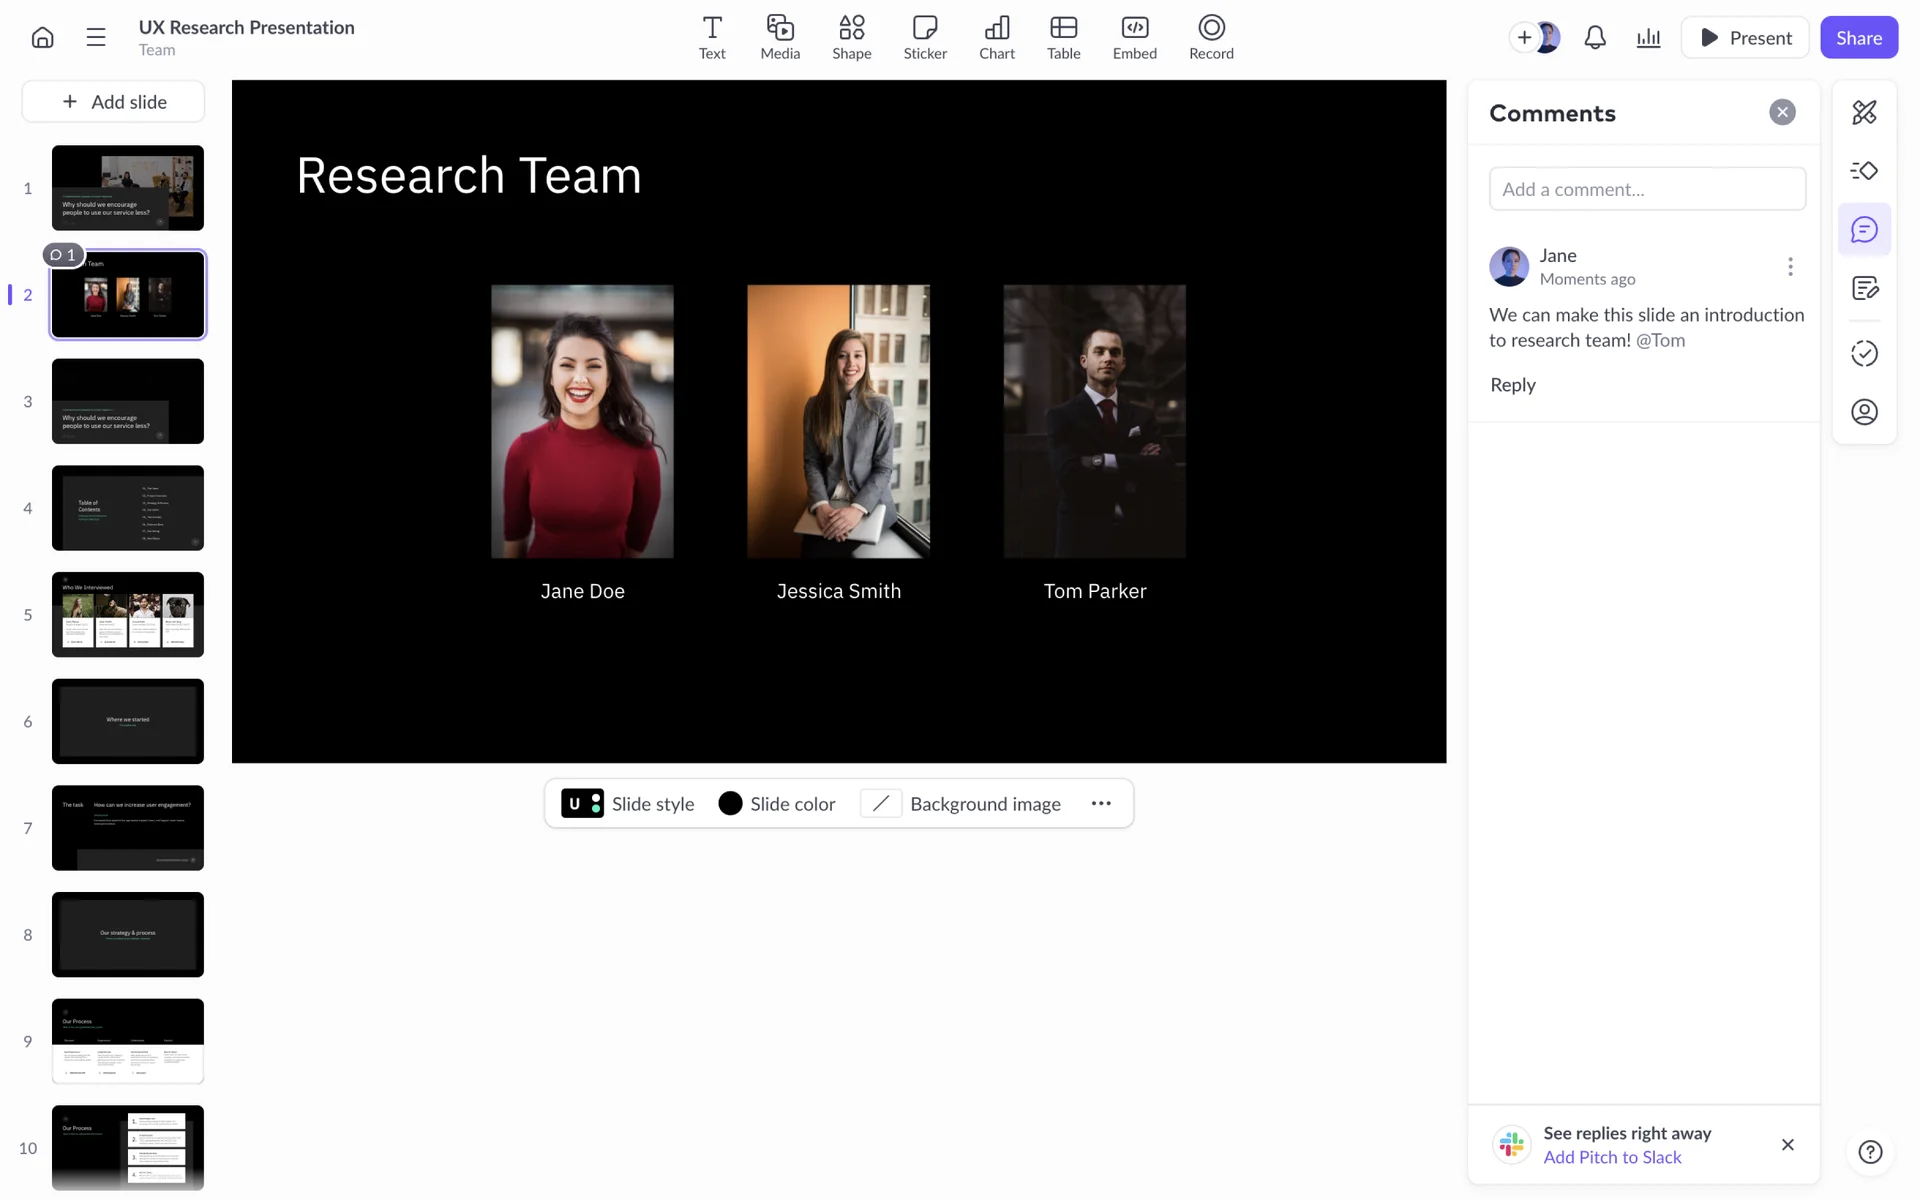Image resolution: width=1920 pixels, height=1200 pixels.
Task: Open the animations icon in the right sidebar
Action: 1864,171
